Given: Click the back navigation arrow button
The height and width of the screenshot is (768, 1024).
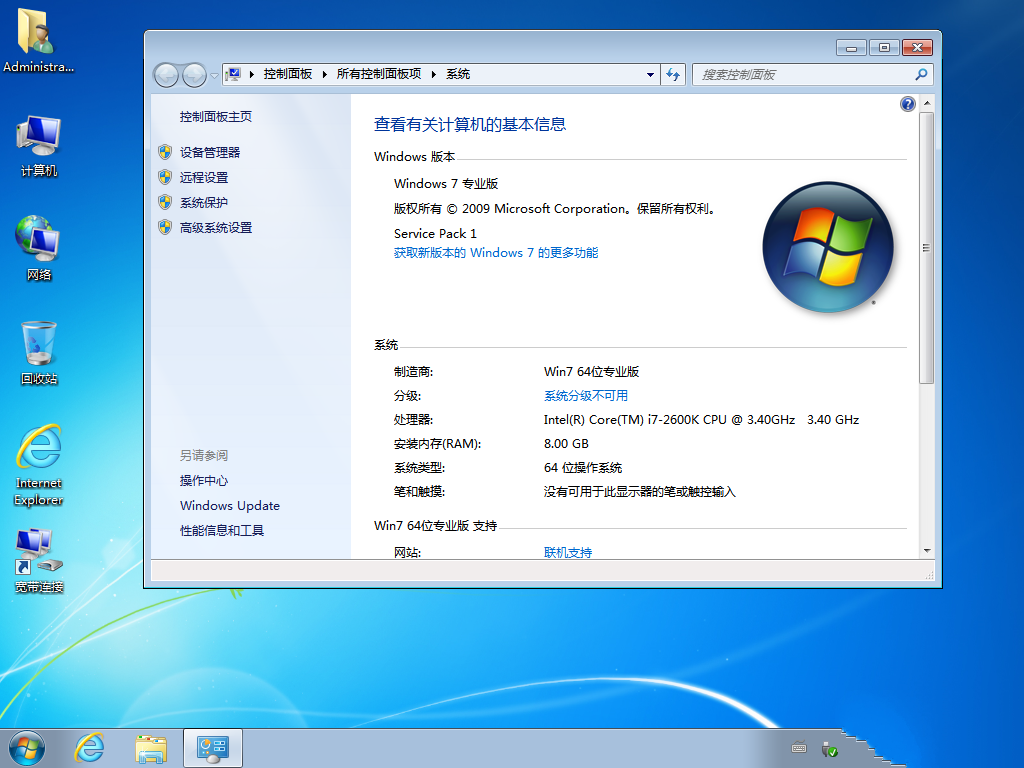Looking at the screenshot, I should pos(166,75).
